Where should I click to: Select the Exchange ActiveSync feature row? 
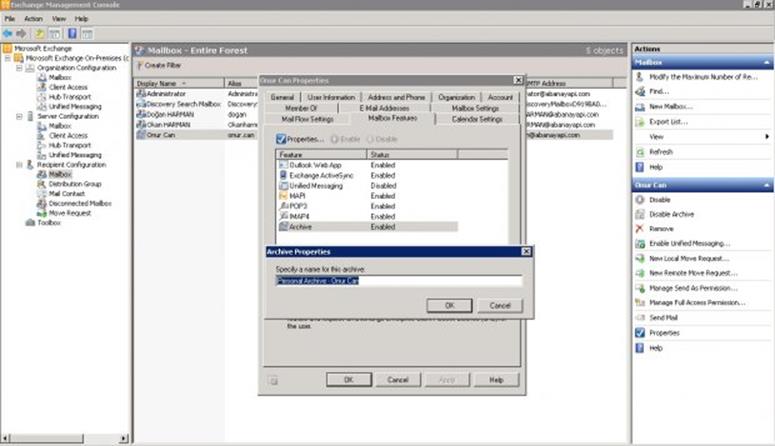(x=367, y=176)
